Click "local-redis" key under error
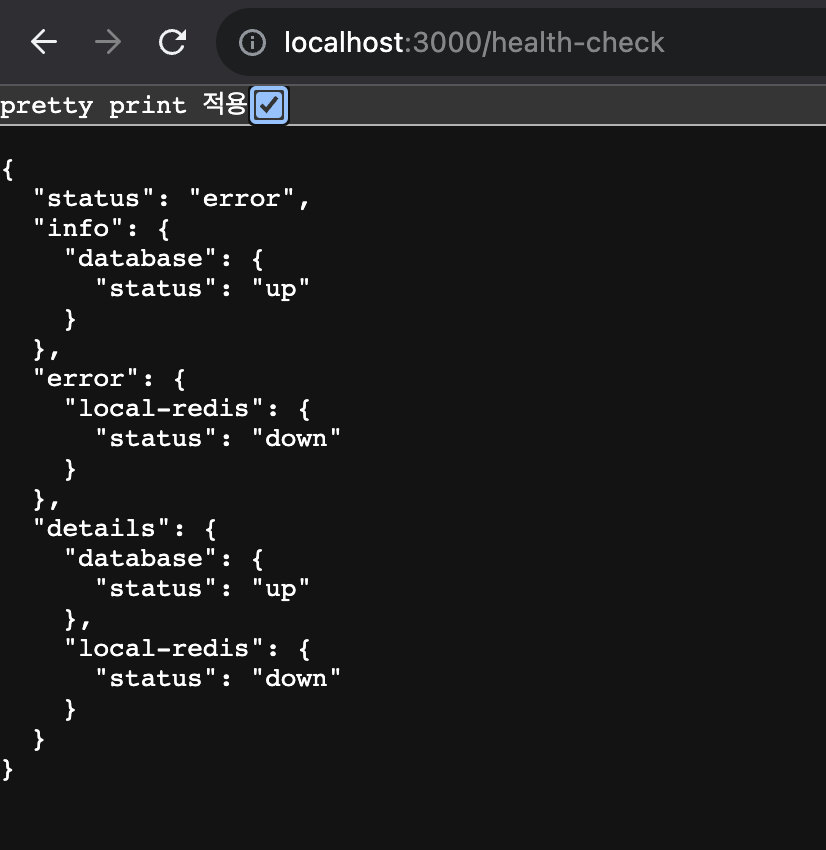Screen dimensions: 826x850 tap(164, 409)
